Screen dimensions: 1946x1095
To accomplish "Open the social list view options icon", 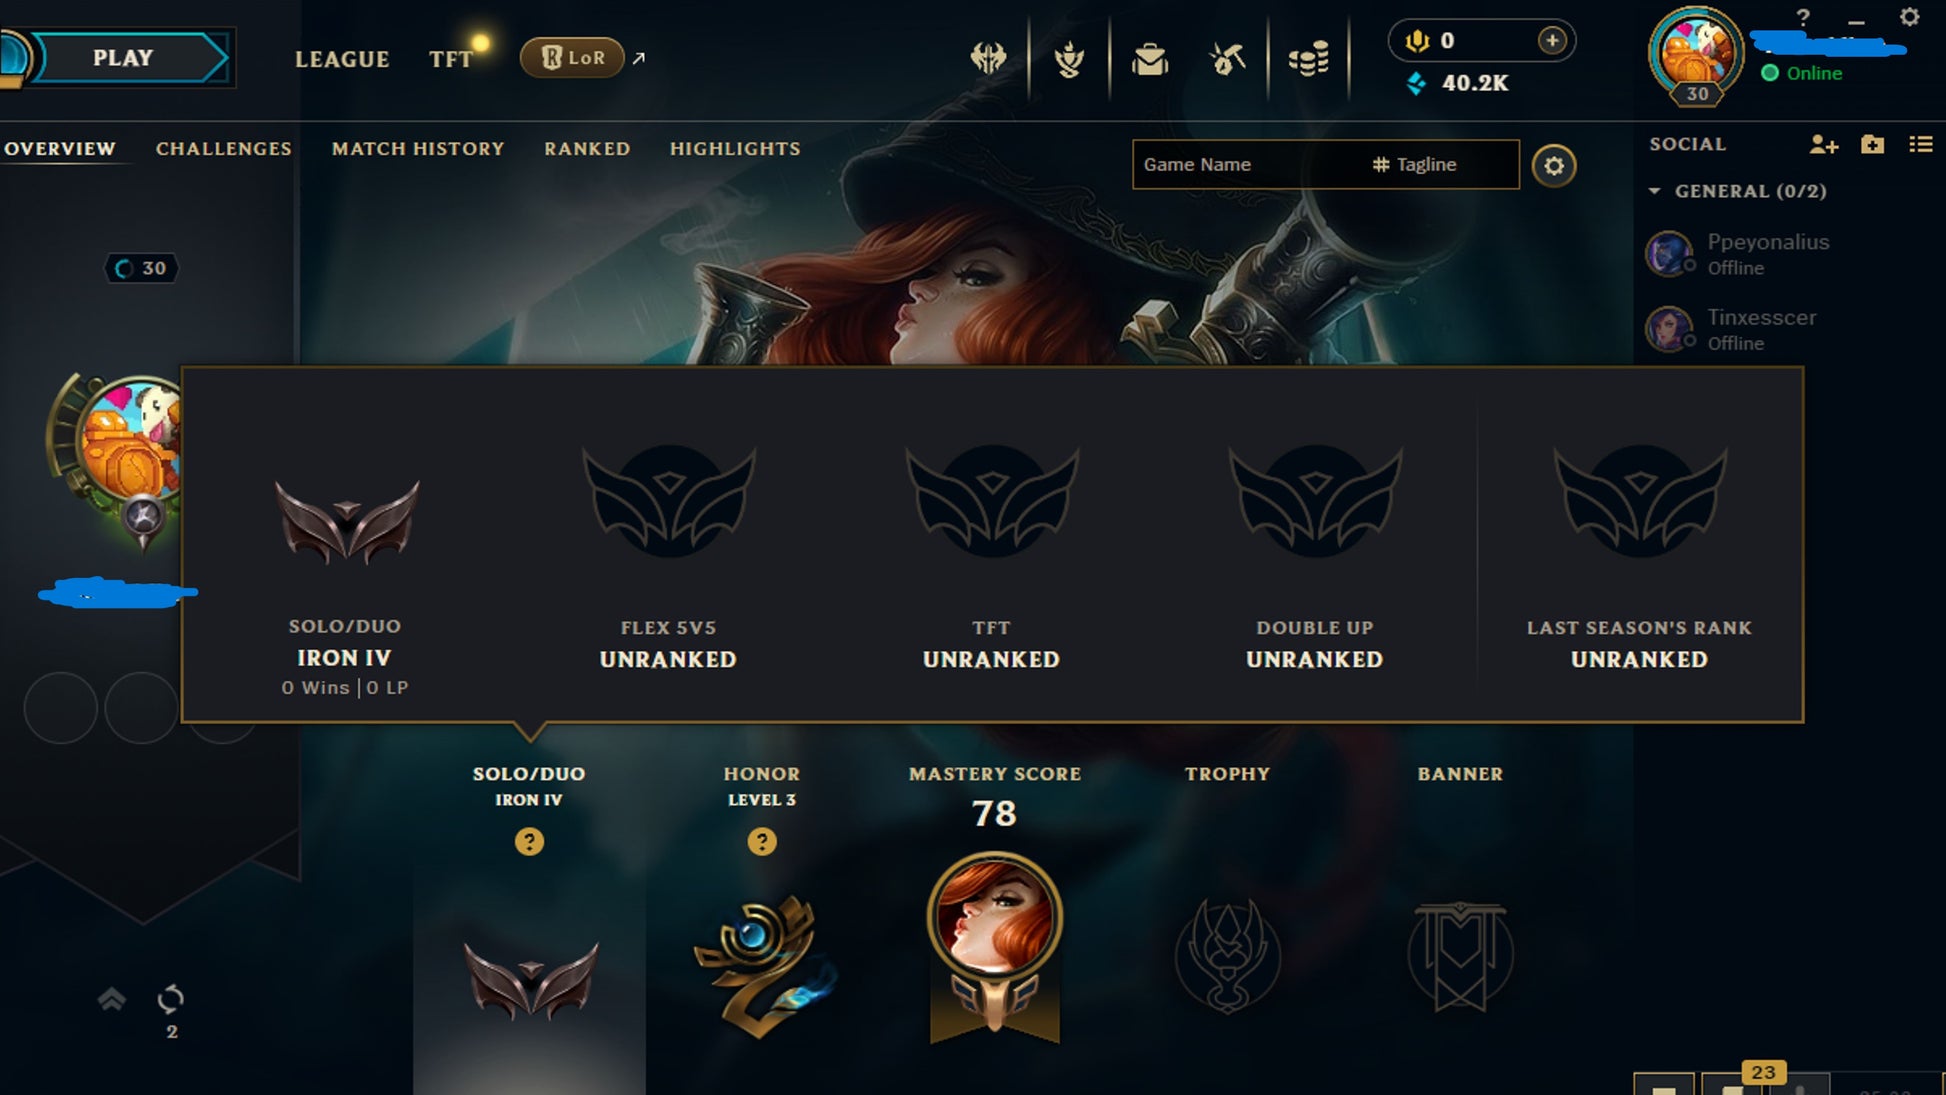I will (x=1920, y=145).
